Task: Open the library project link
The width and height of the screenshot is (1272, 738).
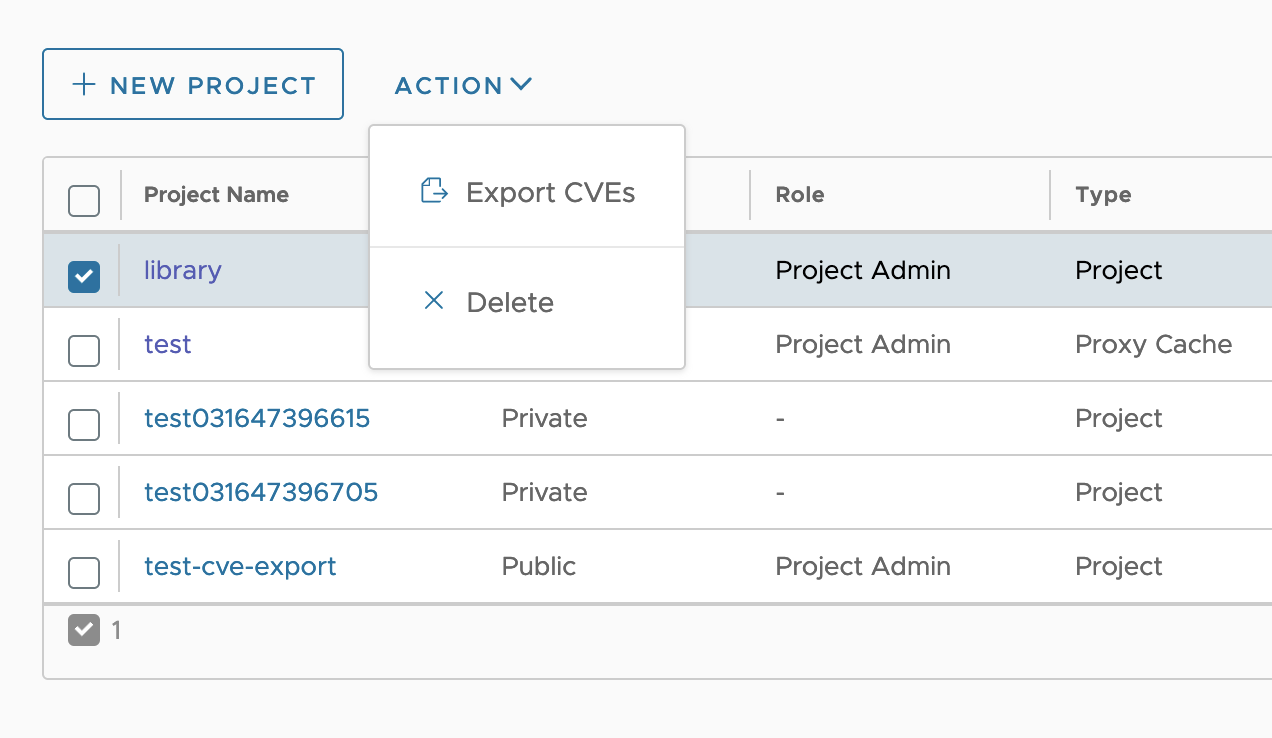Action: [182, 270]
